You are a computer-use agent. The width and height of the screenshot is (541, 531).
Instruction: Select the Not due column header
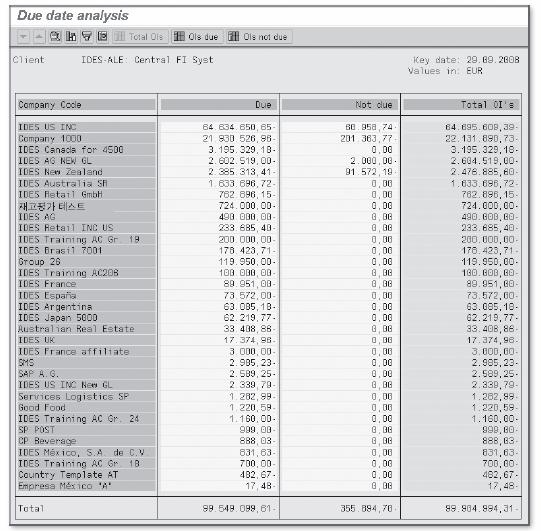[340, 105]
